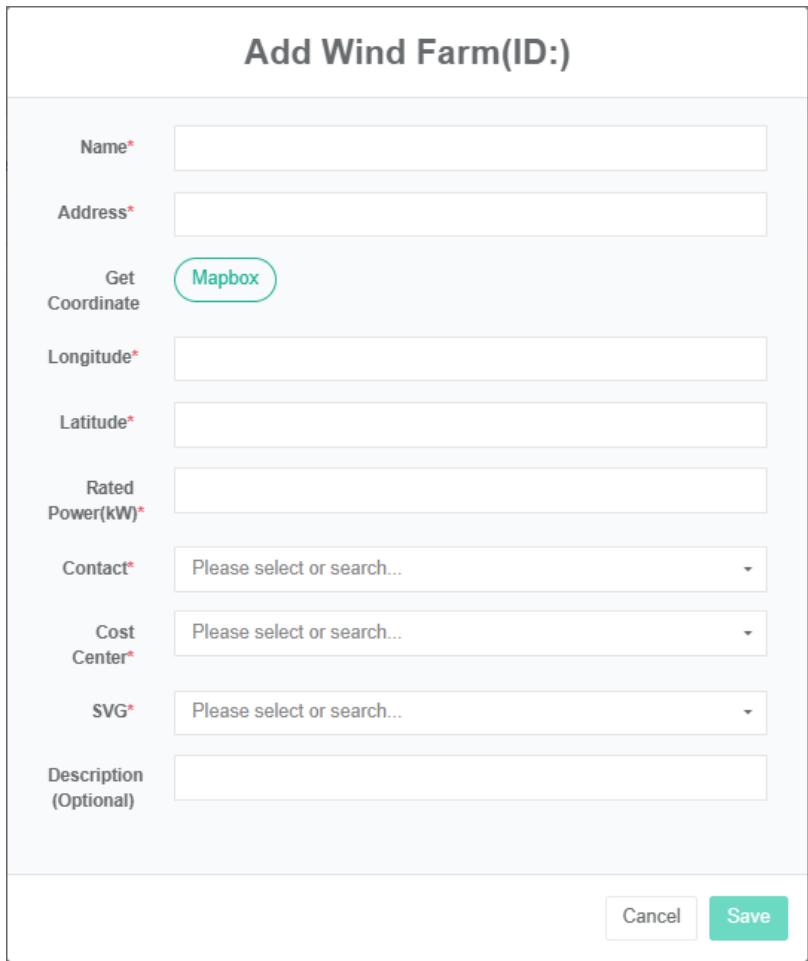Click the Longitude input field
The height and width of the screenshot is (961, 808).
tap(470, 358)
